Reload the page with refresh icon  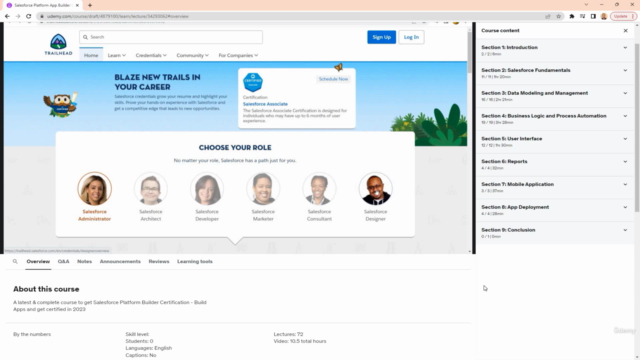point(29,16)
